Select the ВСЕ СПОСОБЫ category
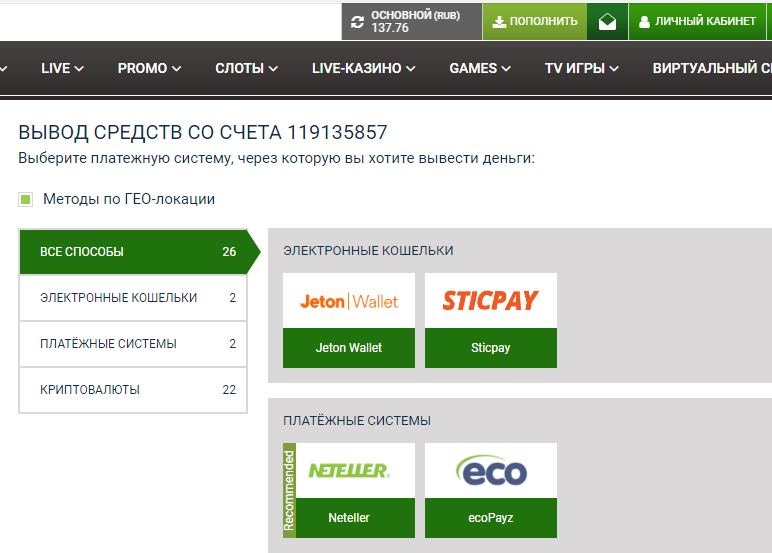This screenshot has height=553, width=772. point(133,252)
